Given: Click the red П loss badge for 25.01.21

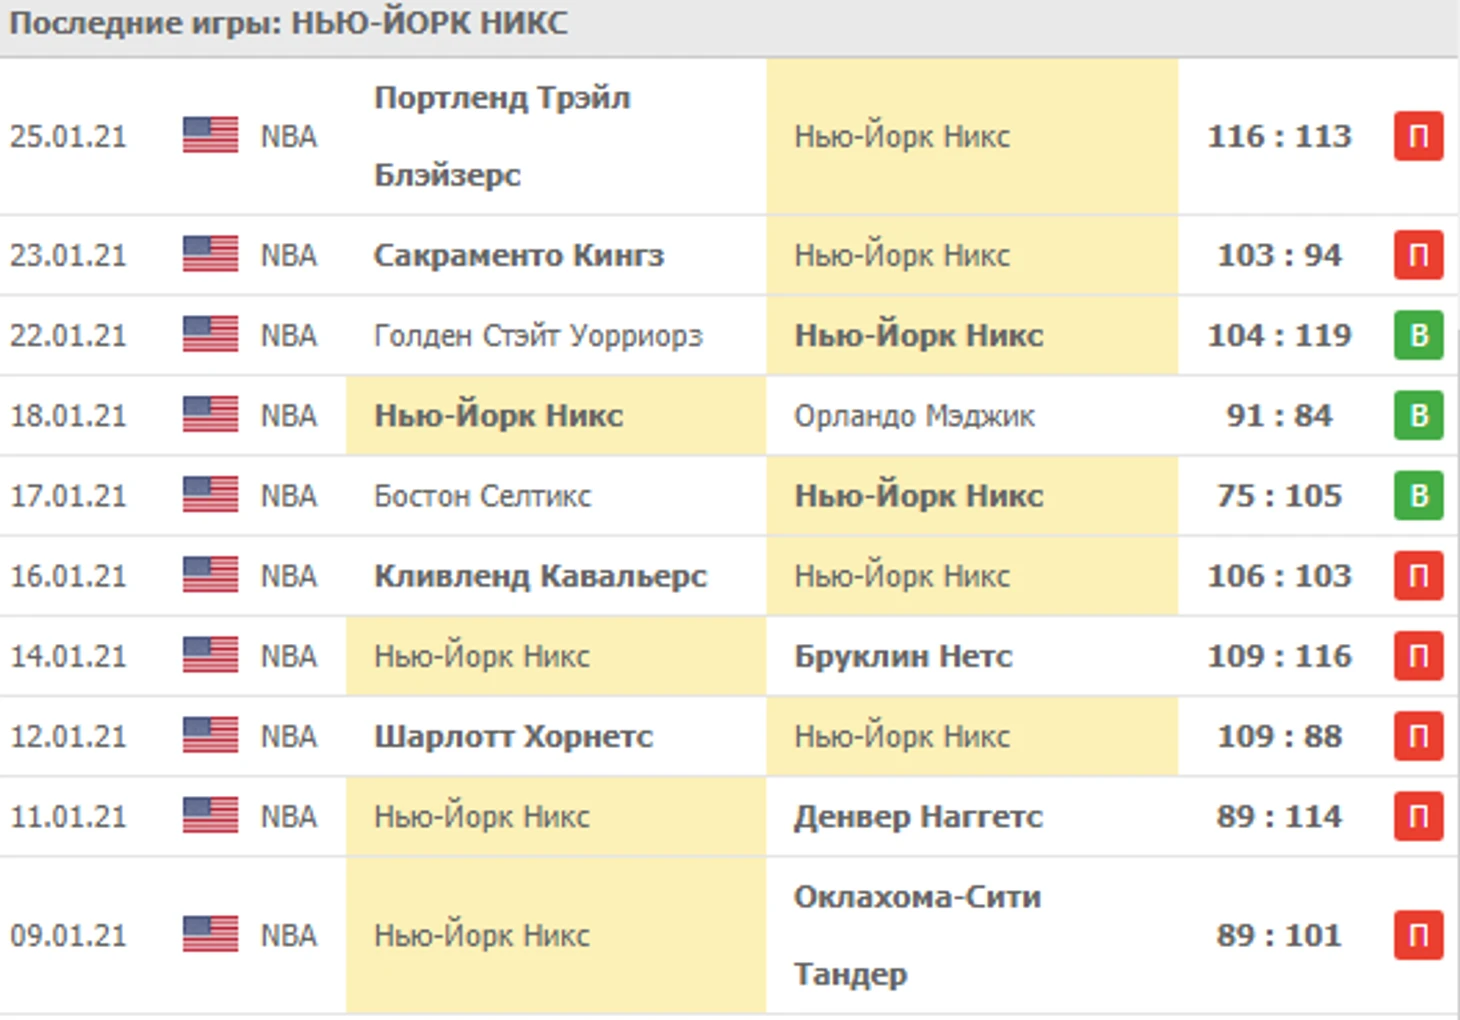Looking at the screenshot, I should pos(1418,136).
